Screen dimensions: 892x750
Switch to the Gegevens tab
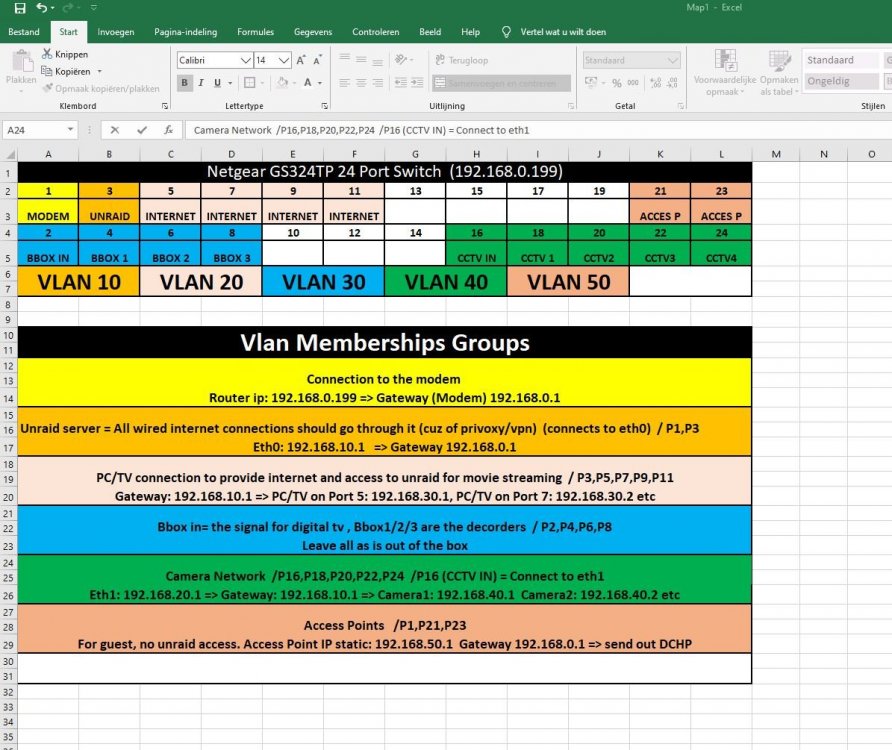click(x=313, y=32)
